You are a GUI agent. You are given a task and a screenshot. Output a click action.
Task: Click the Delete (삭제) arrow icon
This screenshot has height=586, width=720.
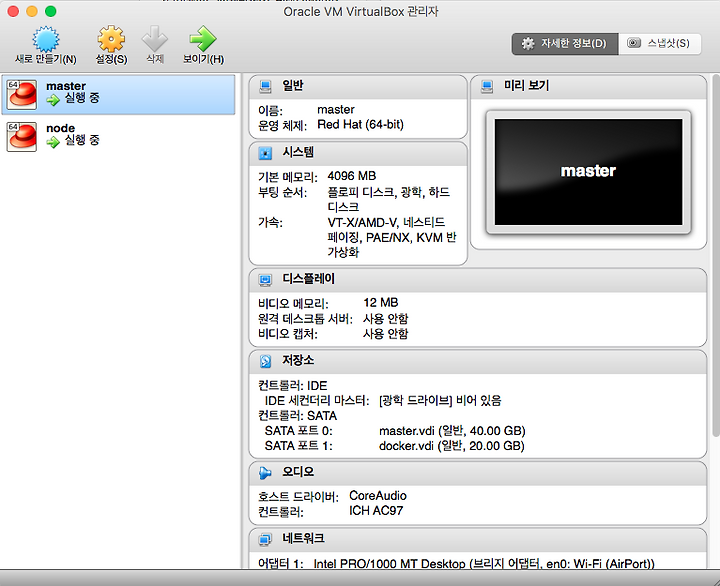click(155, 39)
